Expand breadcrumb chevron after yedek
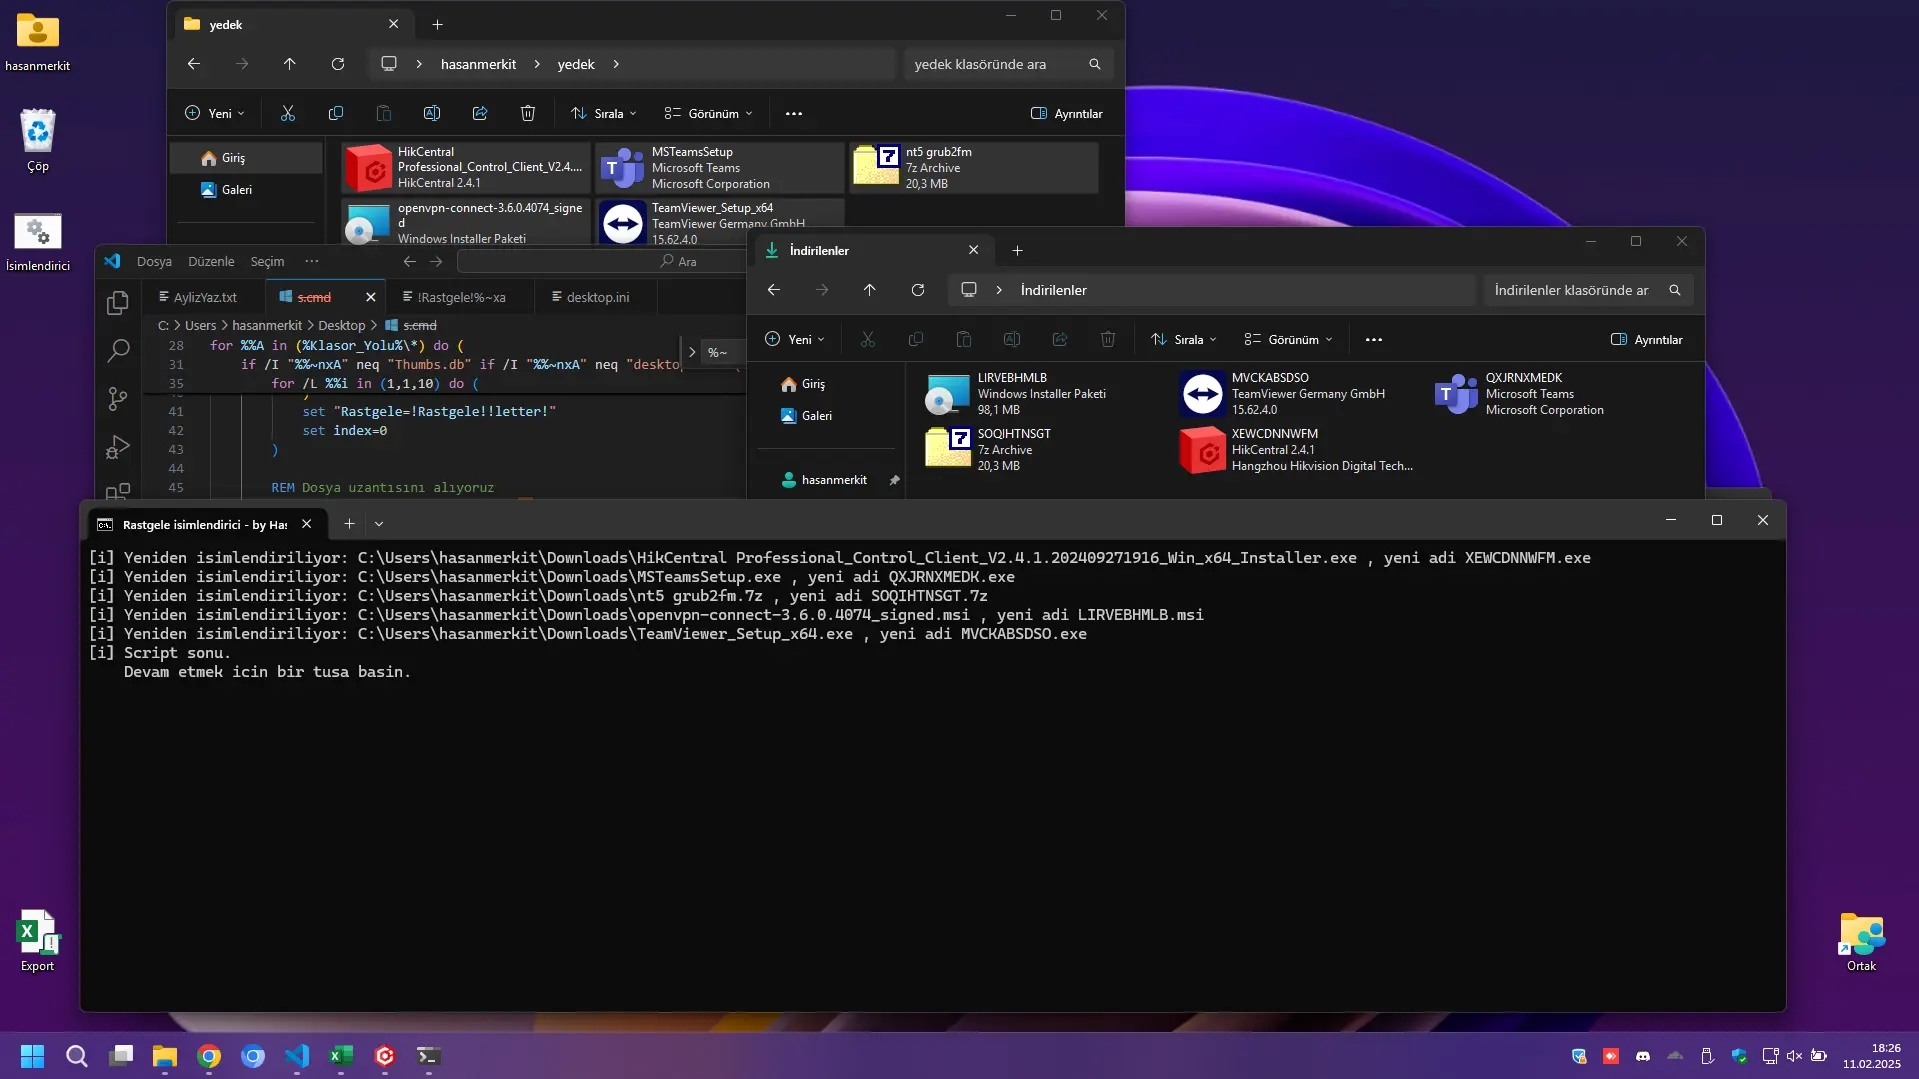Viewport: 1919px width, 1079px height. [x=616, y=64]
